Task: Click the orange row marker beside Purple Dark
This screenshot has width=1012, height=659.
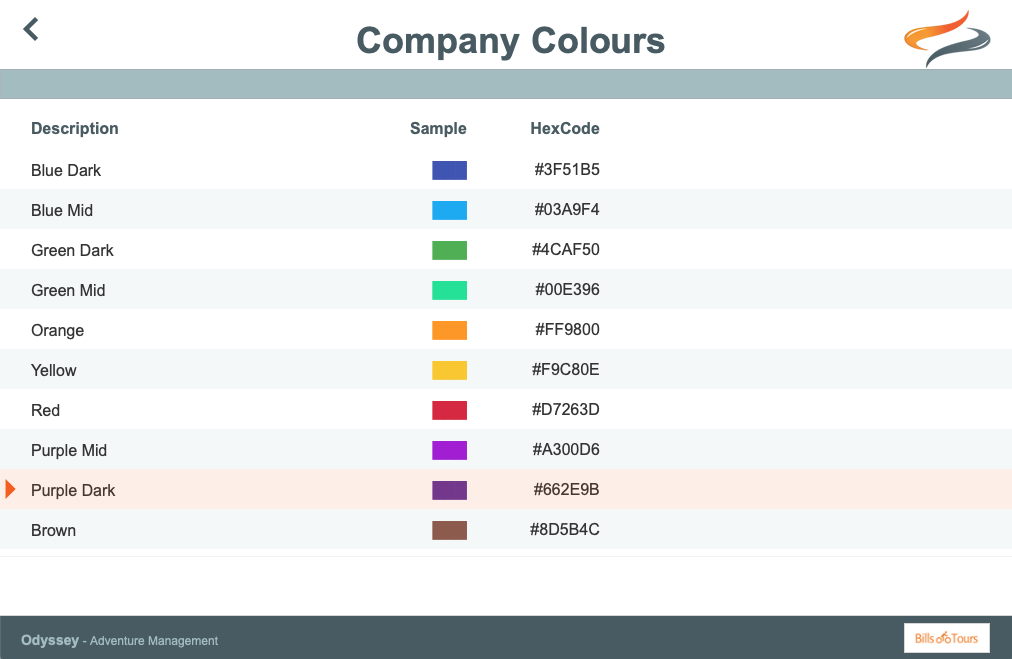Action: [x=10, y=489]
